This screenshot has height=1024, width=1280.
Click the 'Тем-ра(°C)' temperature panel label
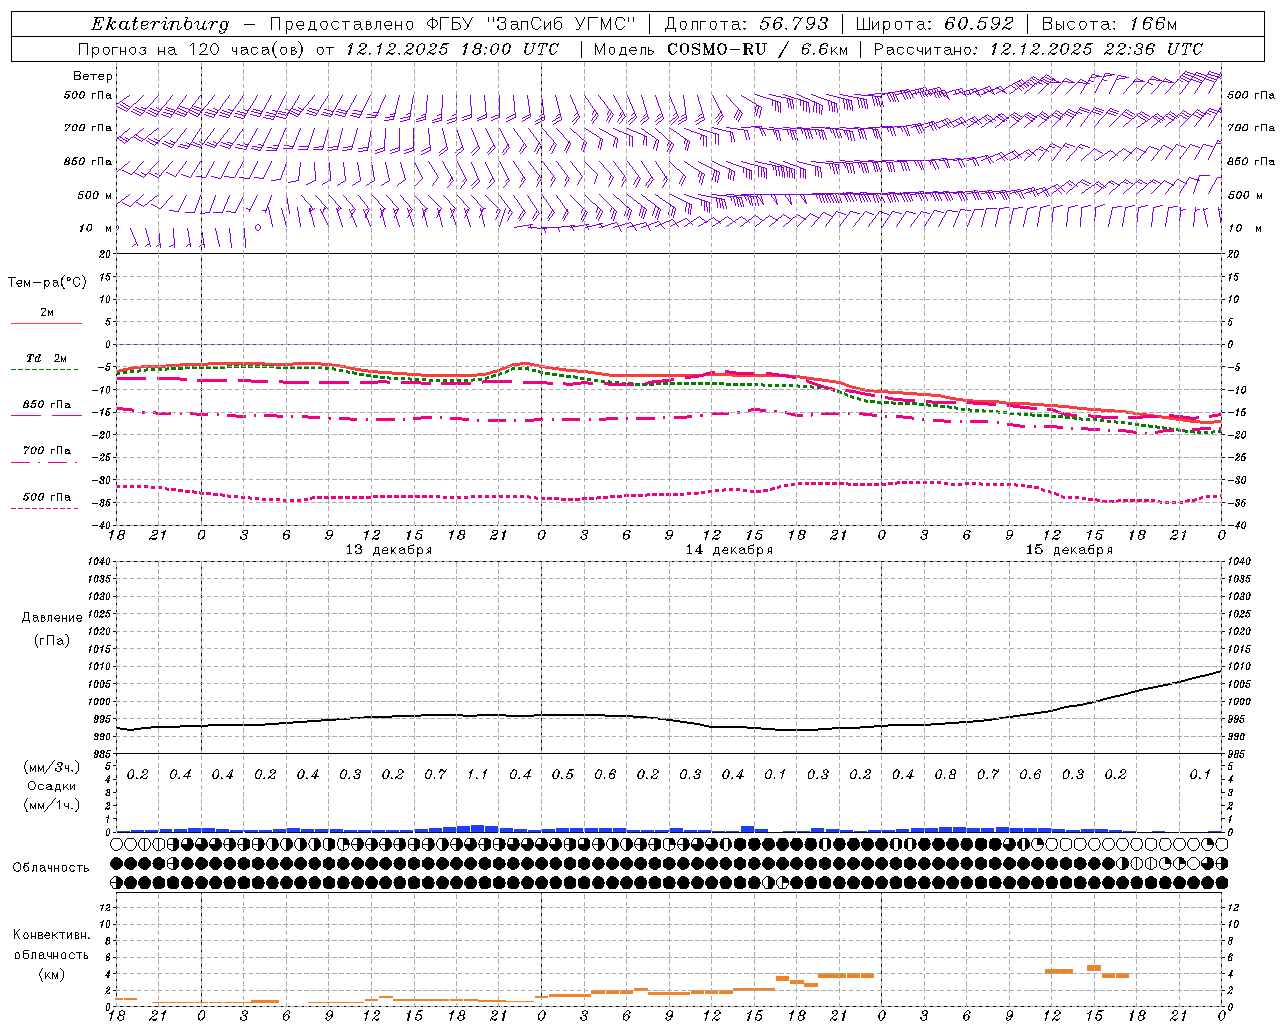47,283
